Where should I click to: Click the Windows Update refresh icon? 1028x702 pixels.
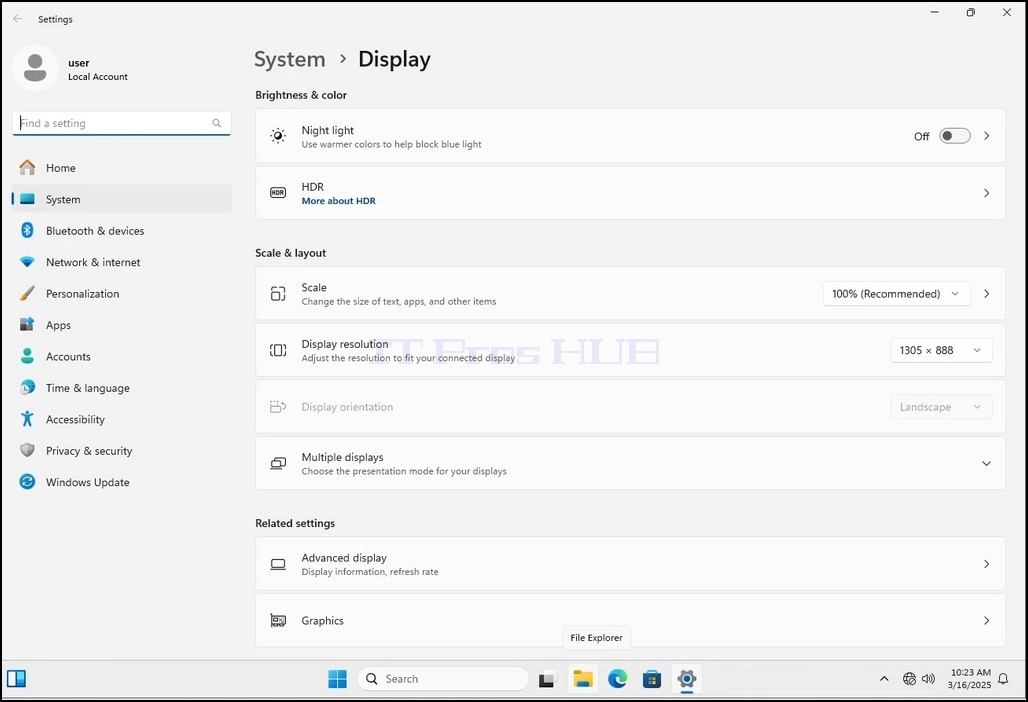27,482
